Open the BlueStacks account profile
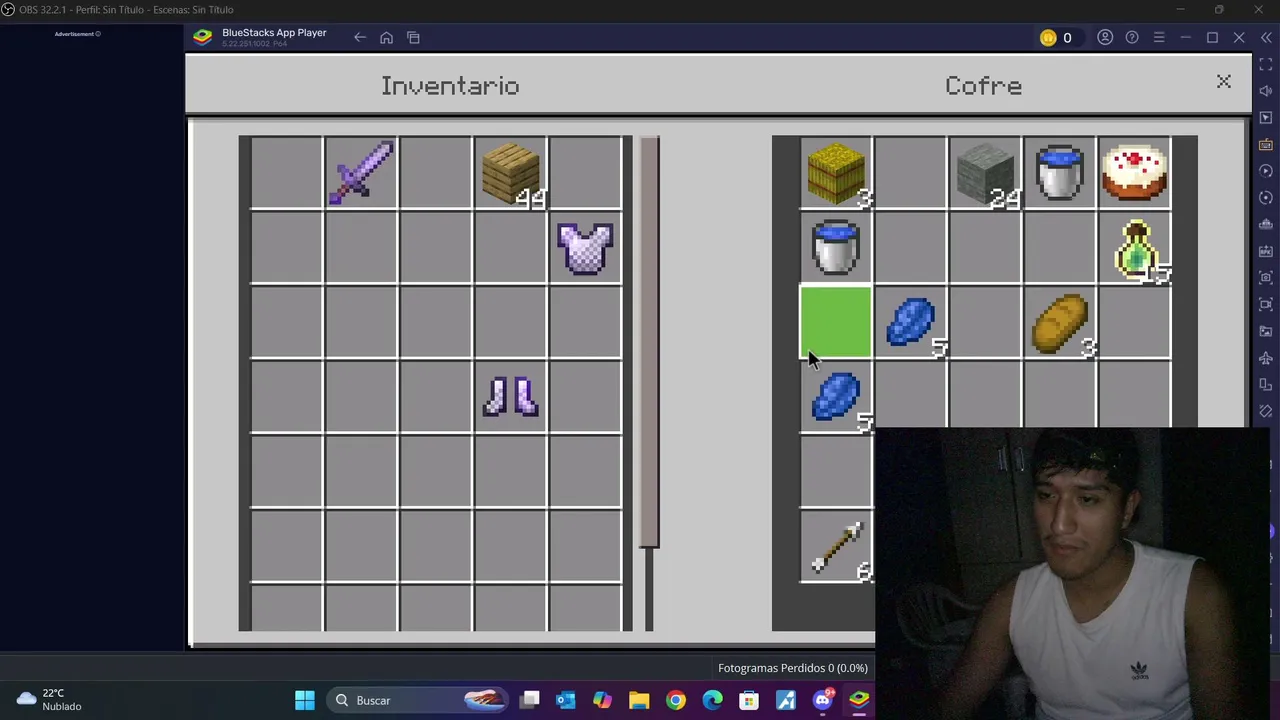This screenshot has height=720, width=1280. [x=1105, y=38]
